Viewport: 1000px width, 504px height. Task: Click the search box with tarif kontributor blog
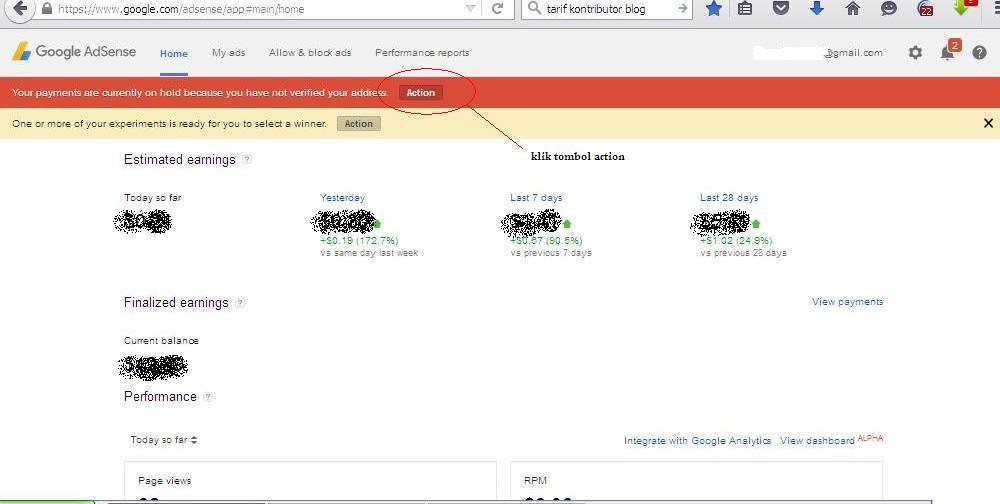606,9
